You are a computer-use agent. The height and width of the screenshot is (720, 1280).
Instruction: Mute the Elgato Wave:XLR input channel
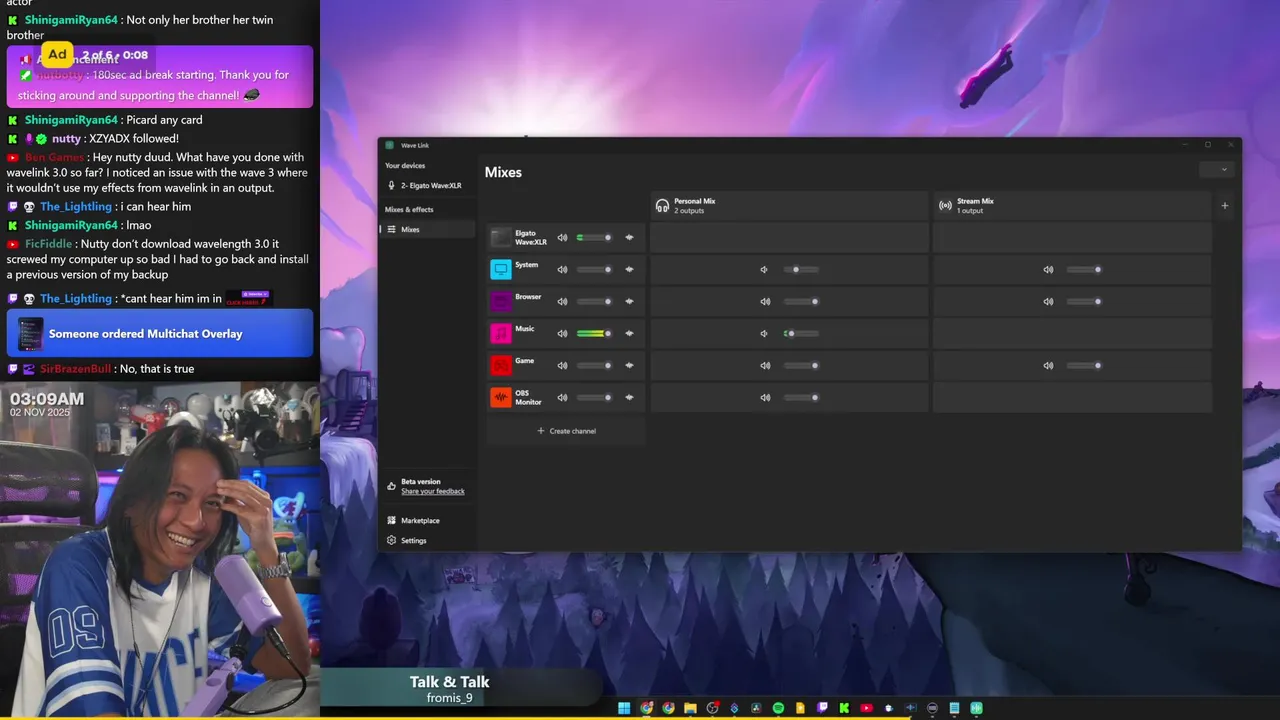tap(562, 237)
